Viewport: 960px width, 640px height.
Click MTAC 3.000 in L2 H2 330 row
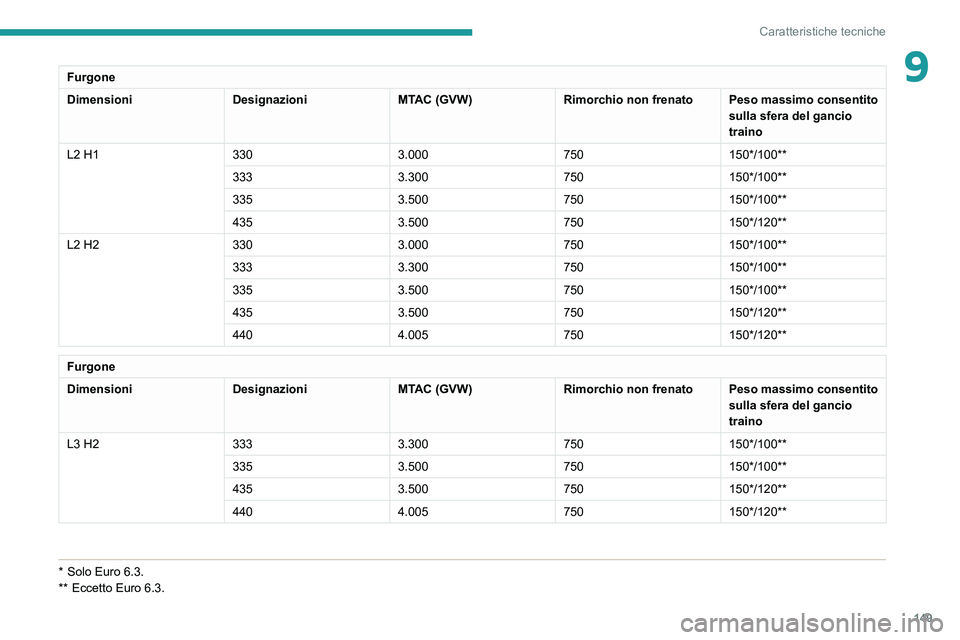pyautogui.click(x=413, y=244)
